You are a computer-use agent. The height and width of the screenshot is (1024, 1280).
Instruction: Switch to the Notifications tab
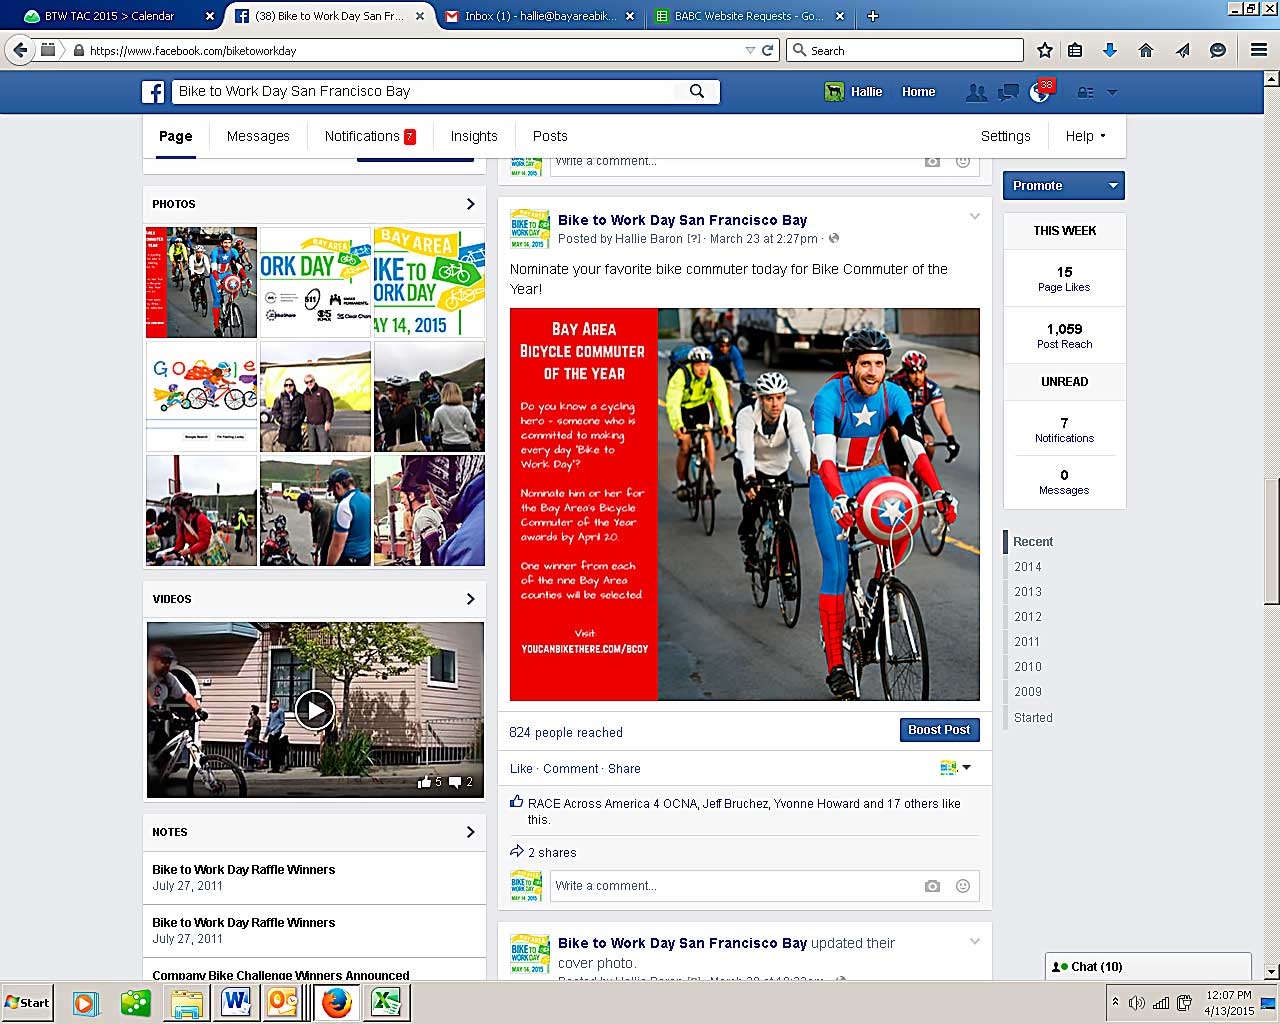click(370, 136)
